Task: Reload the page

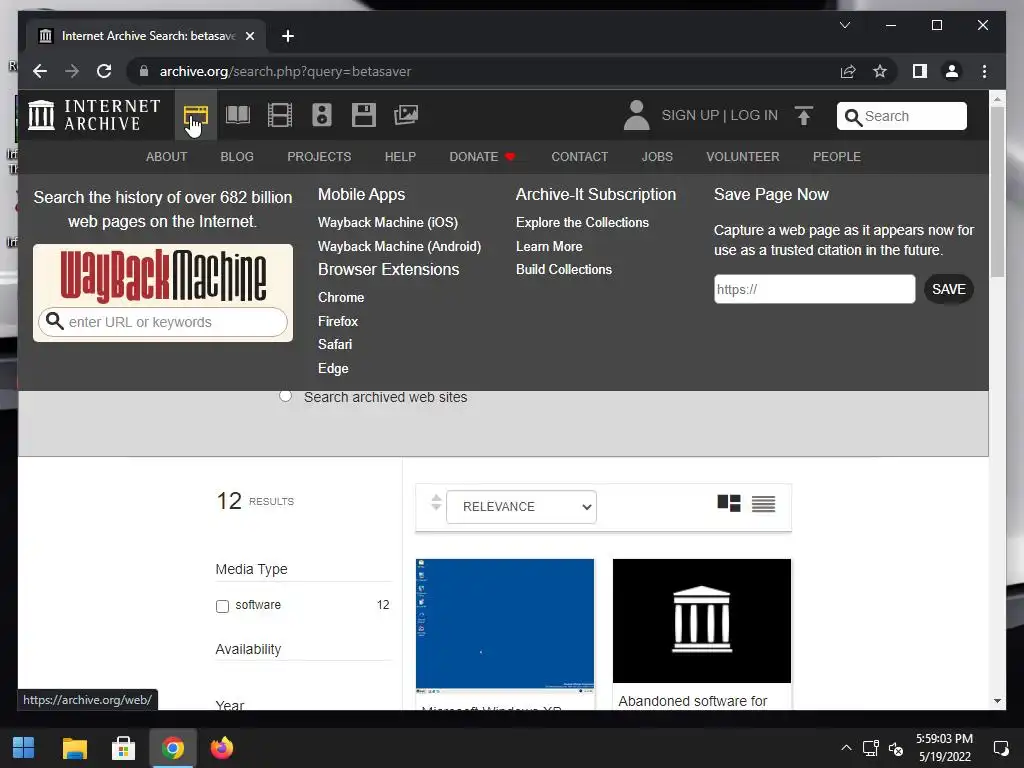Action: coord(104,71)
